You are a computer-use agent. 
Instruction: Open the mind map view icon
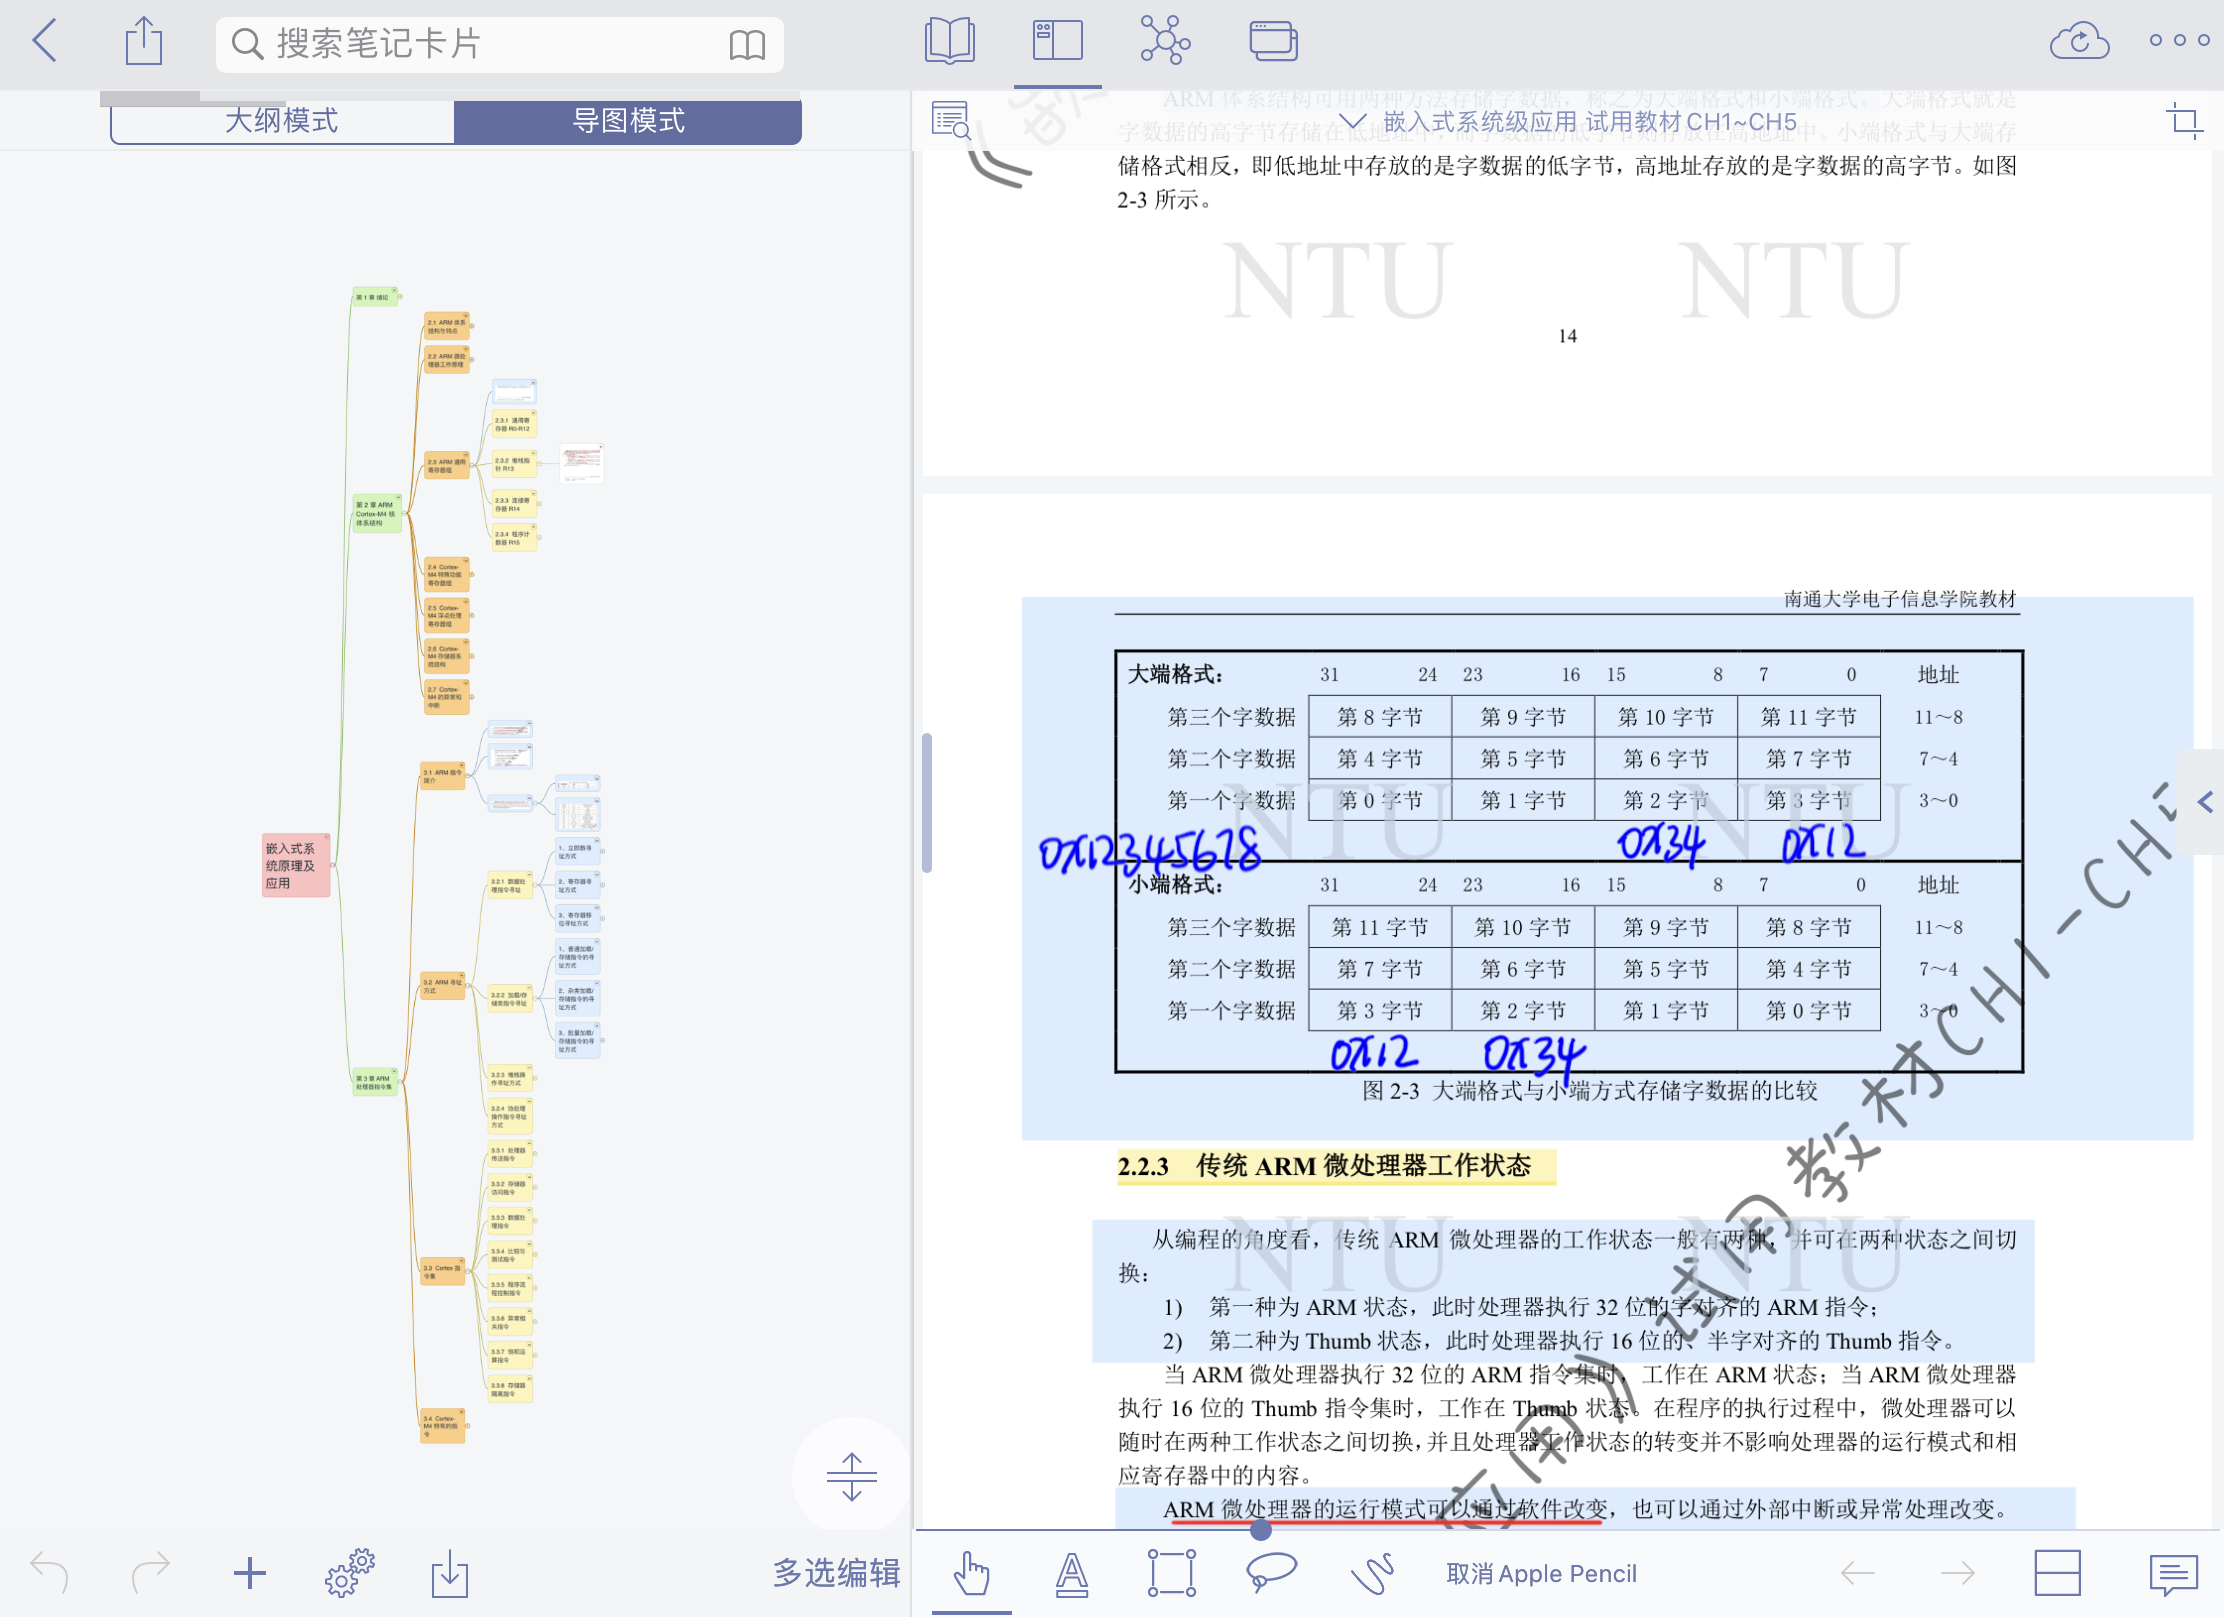pyautogui.click(x=1165, y=41)
